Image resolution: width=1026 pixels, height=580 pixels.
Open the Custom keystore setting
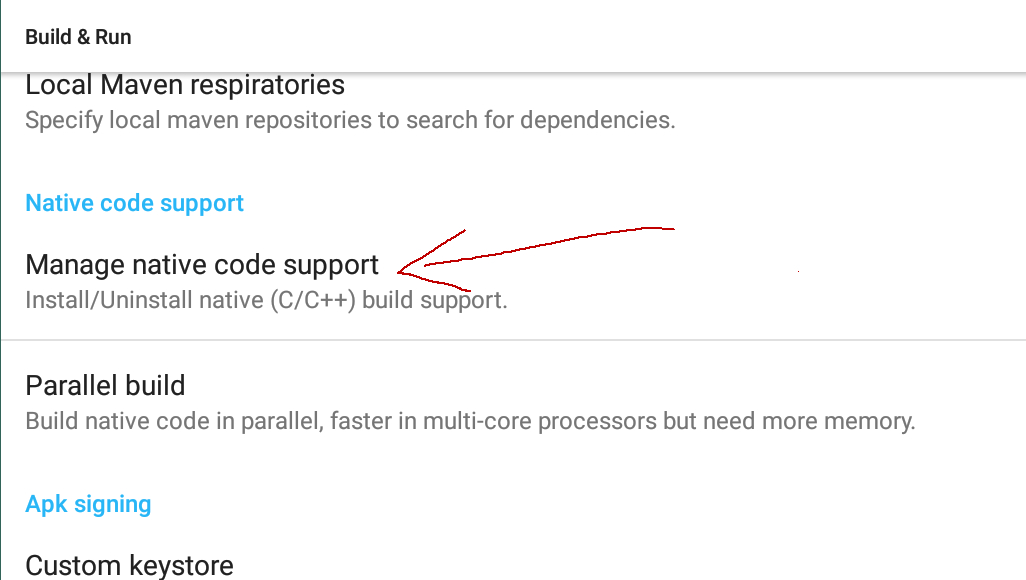pyautogui.click(x=513, y=563)
